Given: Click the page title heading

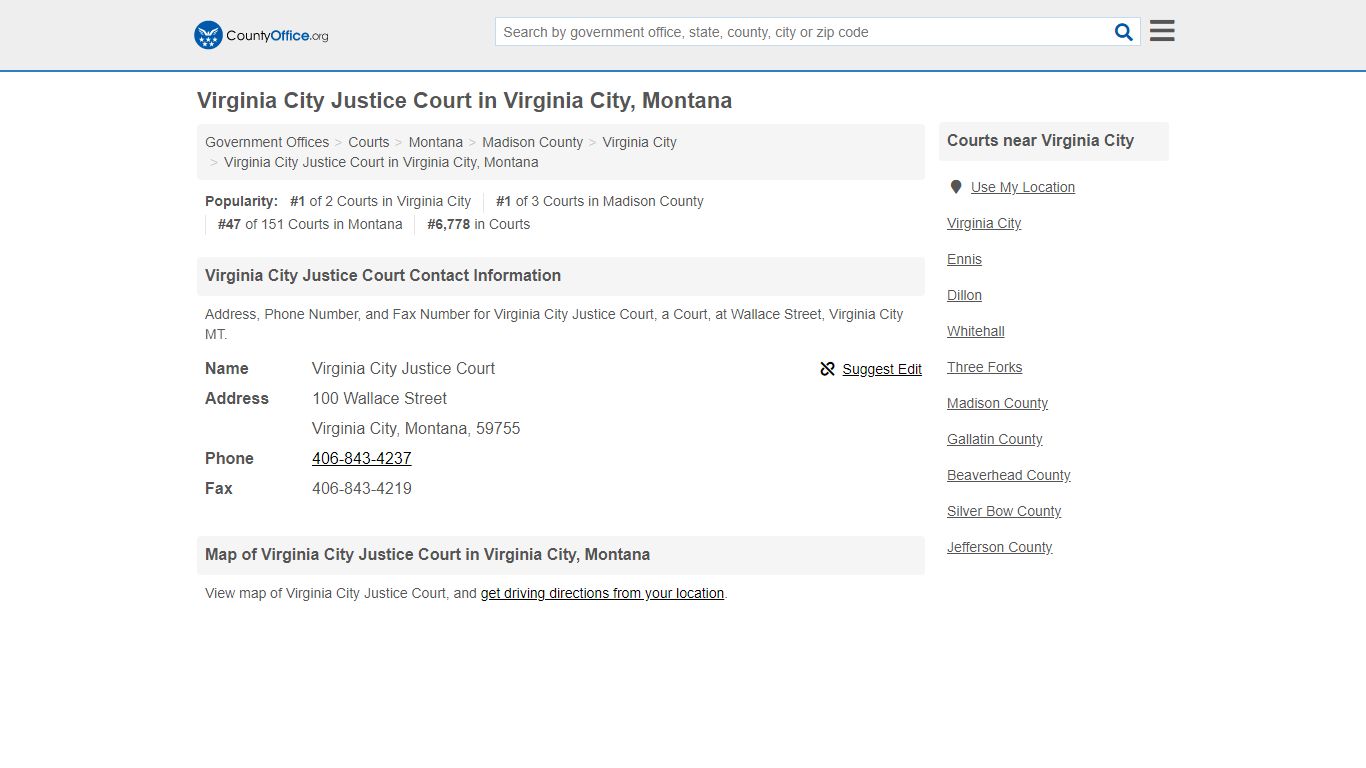Looking at the screenshot, I should click(x=464, y=101).
